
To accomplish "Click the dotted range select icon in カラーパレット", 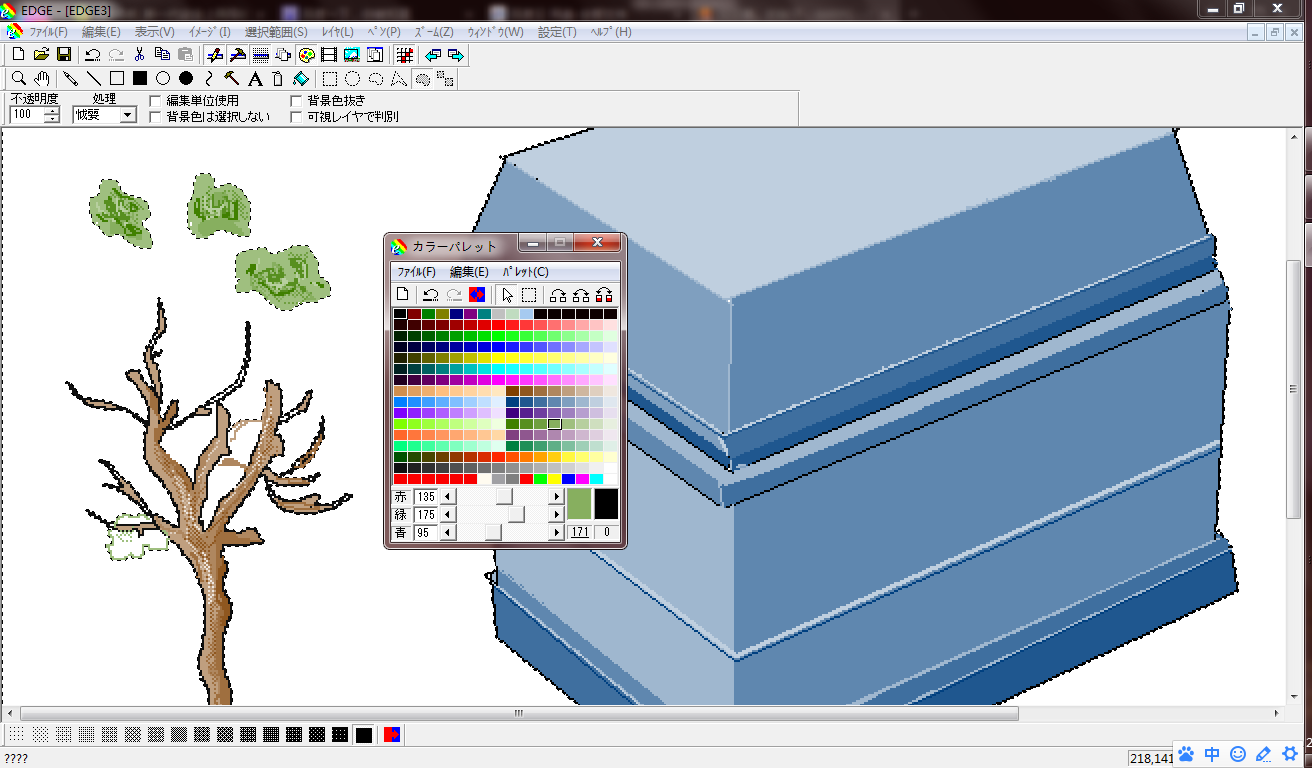I will (529, 294).
